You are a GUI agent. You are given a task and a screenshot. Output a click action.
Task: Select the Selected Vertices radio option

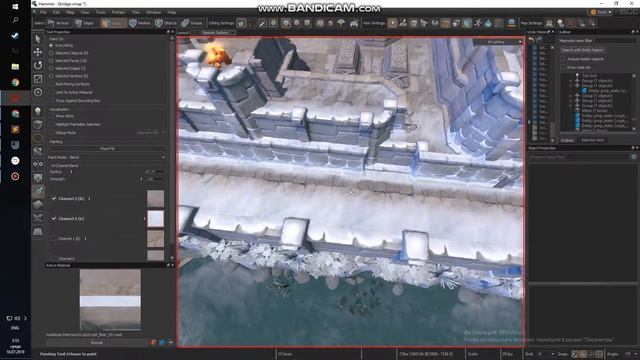(x=51, y=76)
